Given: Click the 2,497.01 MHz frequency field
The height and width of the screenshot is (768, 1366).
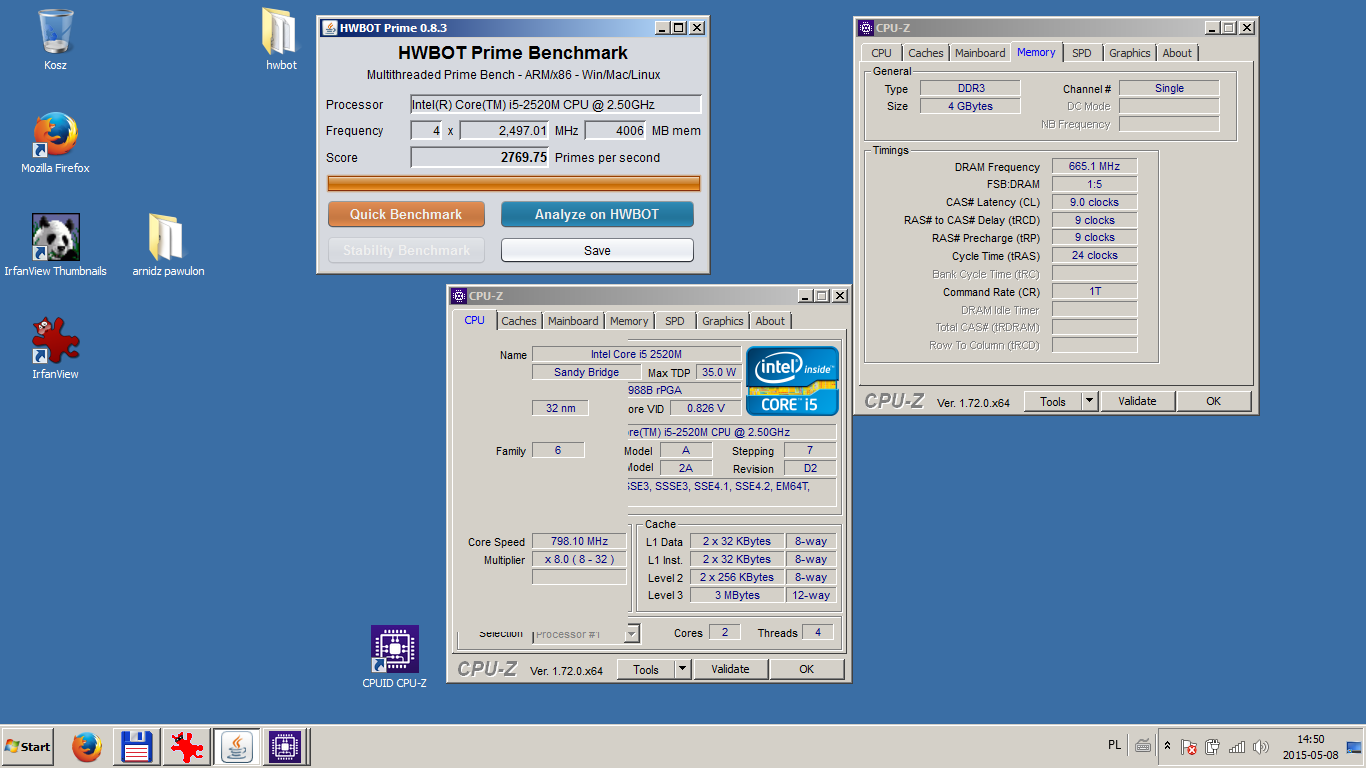Looking at the screenshot, I should tap(505, 131).
